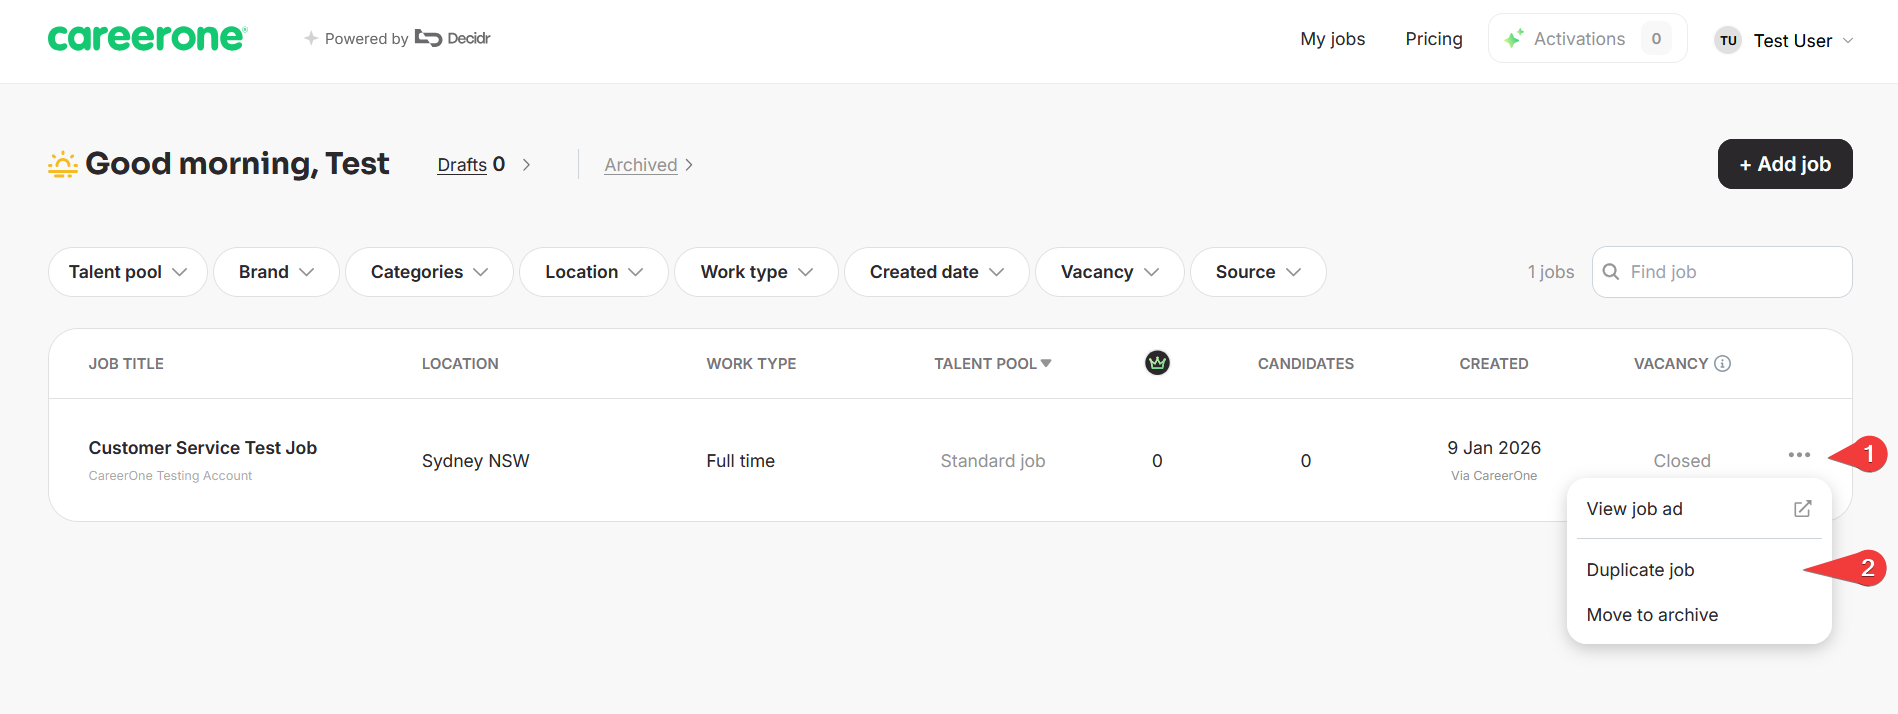This screenshot has height=714, width=1898.
Task: Click the crown icon column header
Action: (1157, 363)
